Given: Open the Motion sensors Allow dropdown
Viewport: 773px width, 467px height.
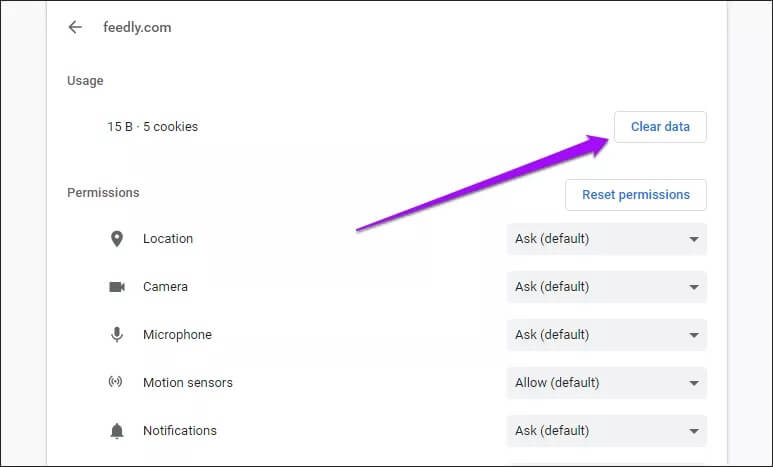Looking at the screenshot, I should pos(606,383).
